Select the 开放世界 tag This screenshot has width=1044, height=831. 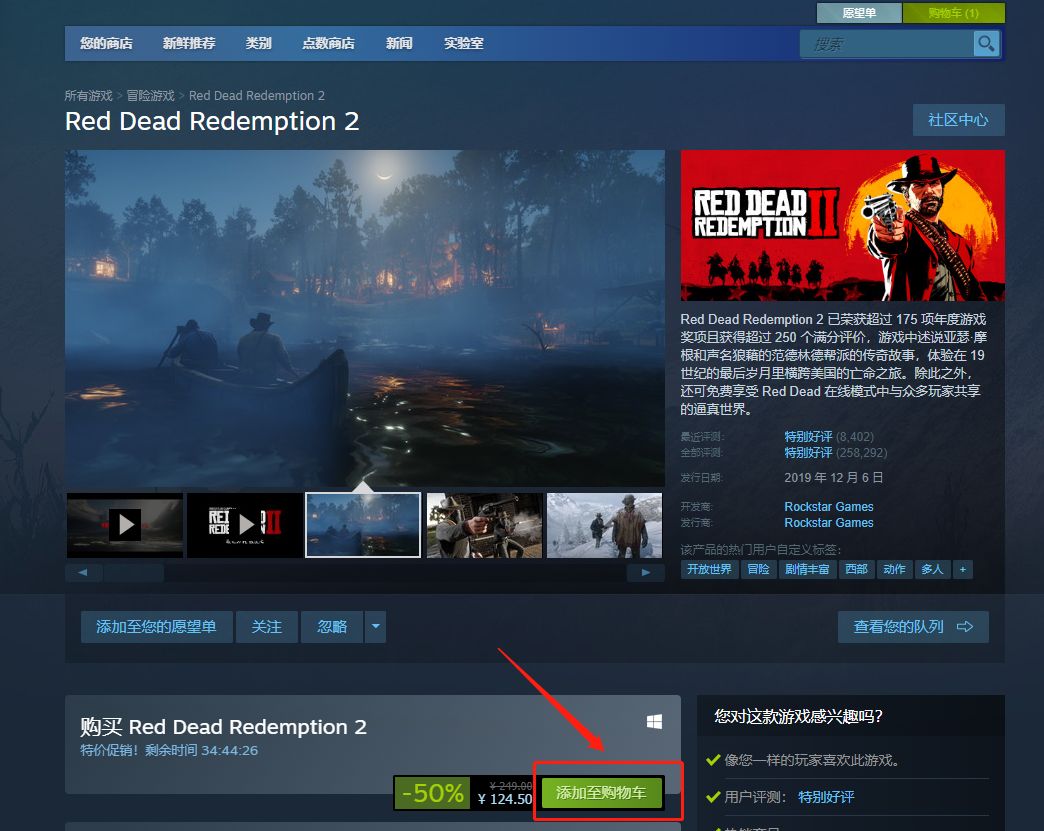(709, 569)
